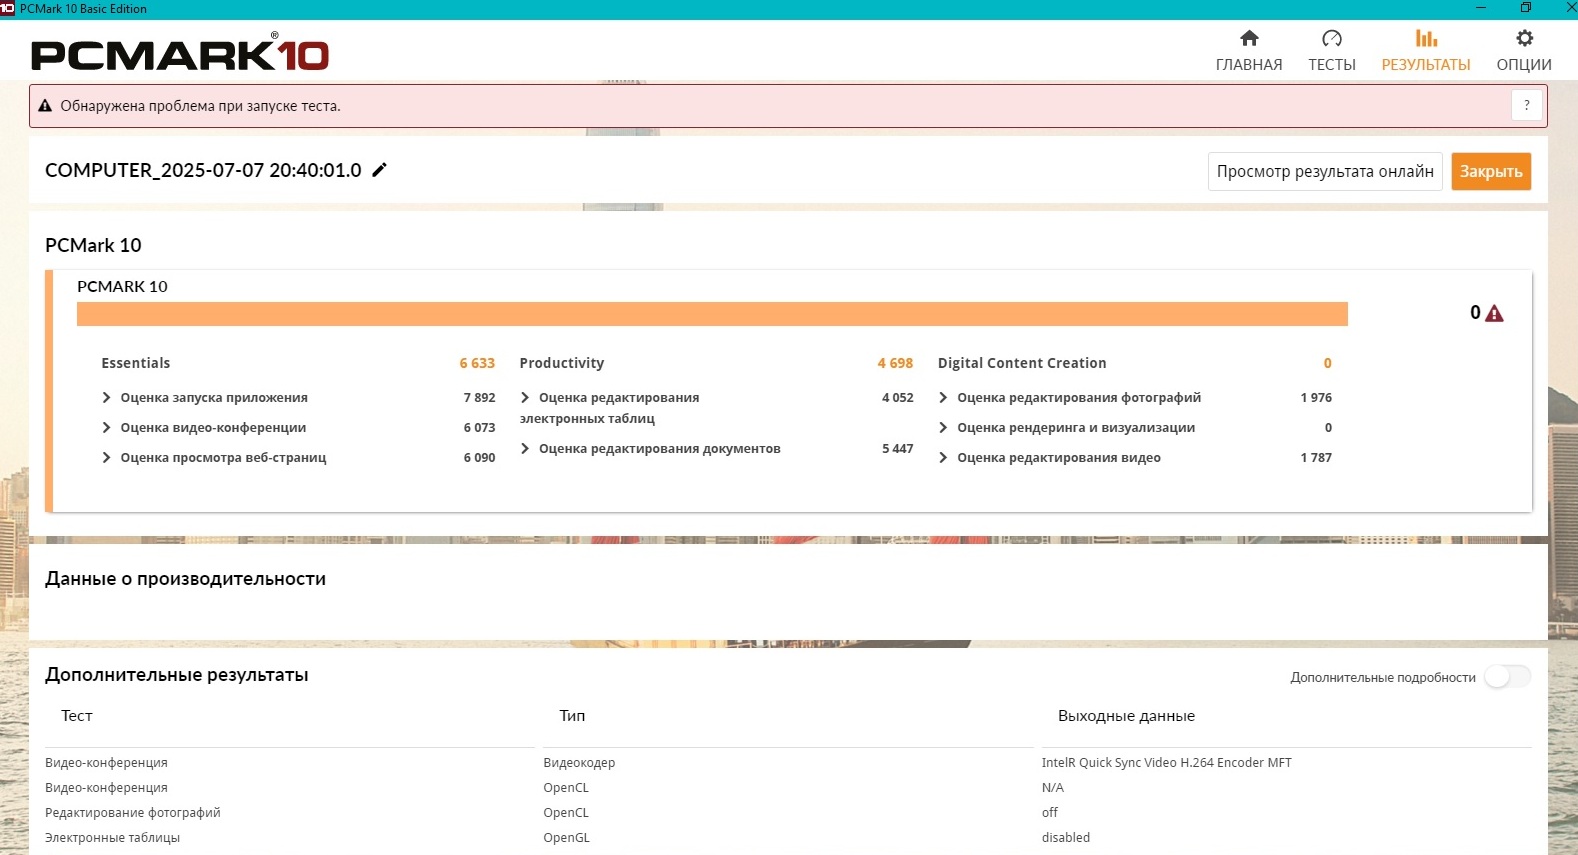Click the value 1 787

pyautogui.click(x=1316, y=458)
